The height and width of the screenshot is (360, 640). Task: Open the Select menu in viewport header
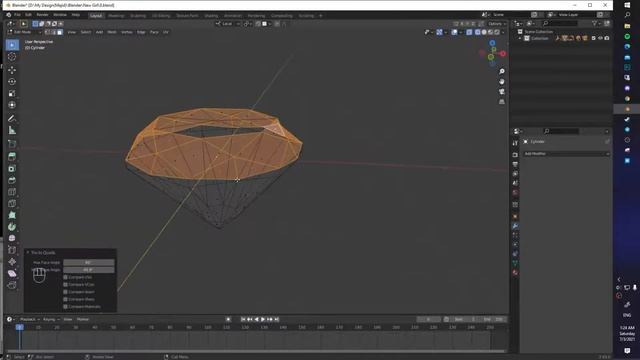[x=86, y=32]
